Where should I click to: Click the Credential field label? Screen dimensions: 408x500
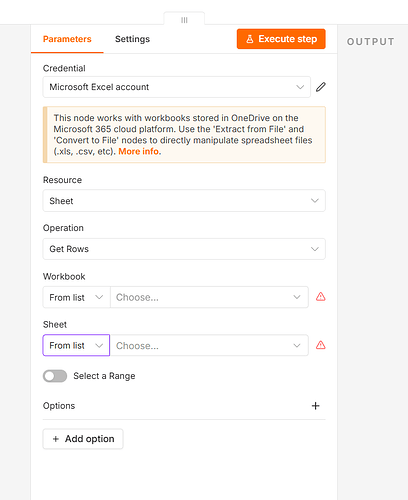click(x=64, y=68)
